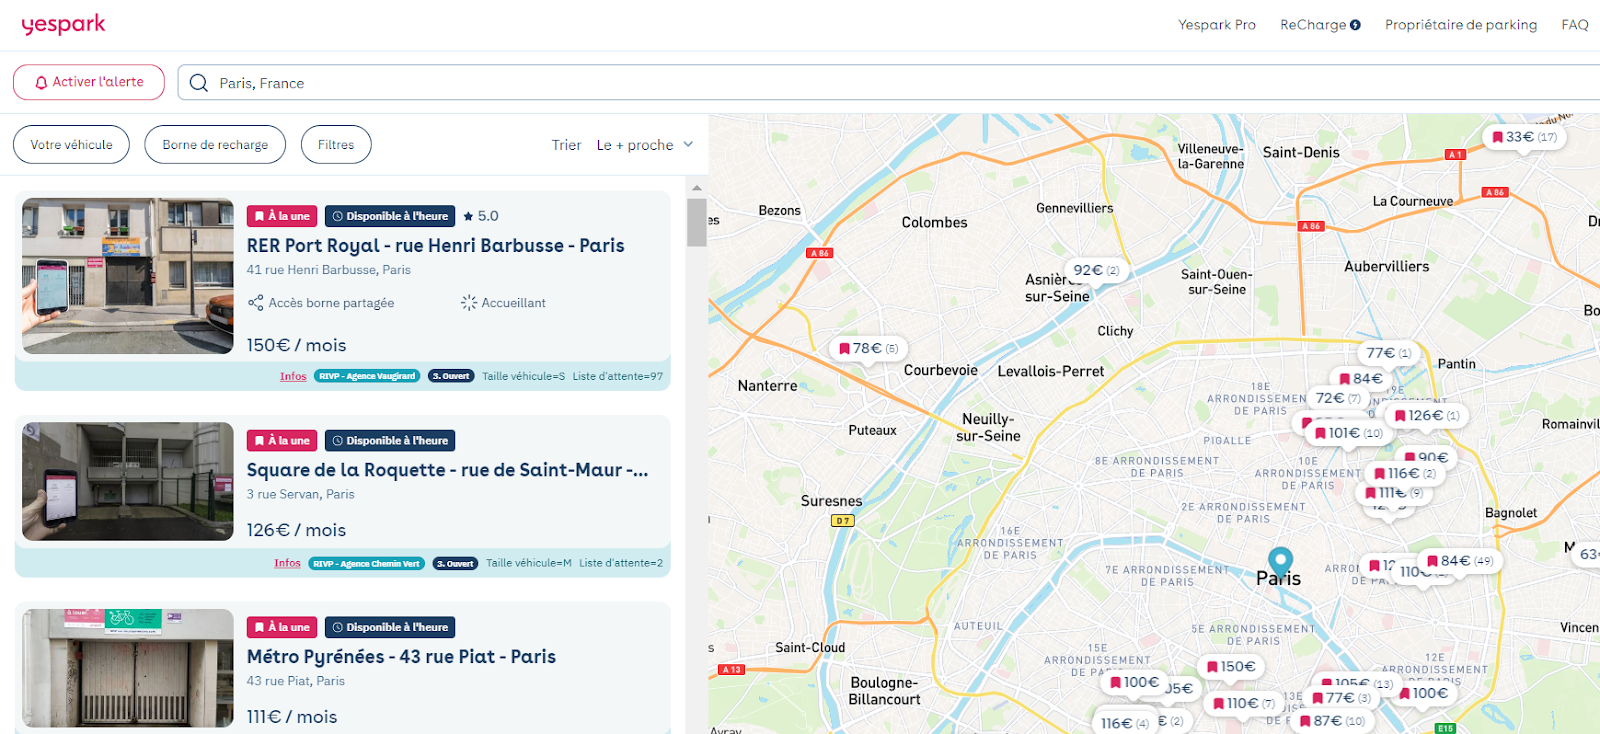The width and height of the screenshot is (1600, 734).
Task: Click the 110€ (7) map marker
Action: tap(1243, 704)
